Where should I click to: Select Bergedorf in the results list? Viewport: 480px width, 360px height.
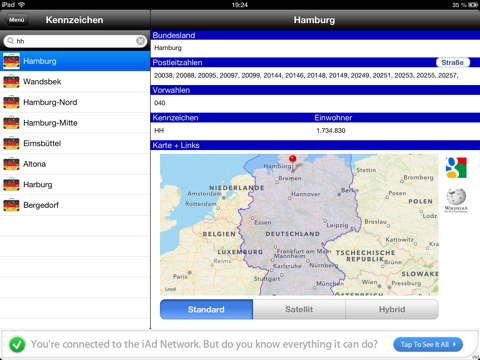75,205
